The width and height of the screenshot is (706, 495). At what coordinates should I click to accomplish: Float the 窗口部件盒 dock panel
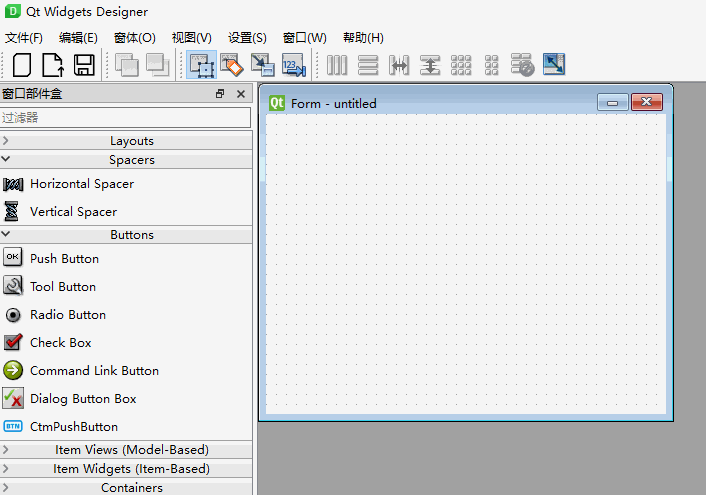pos(220,94)
